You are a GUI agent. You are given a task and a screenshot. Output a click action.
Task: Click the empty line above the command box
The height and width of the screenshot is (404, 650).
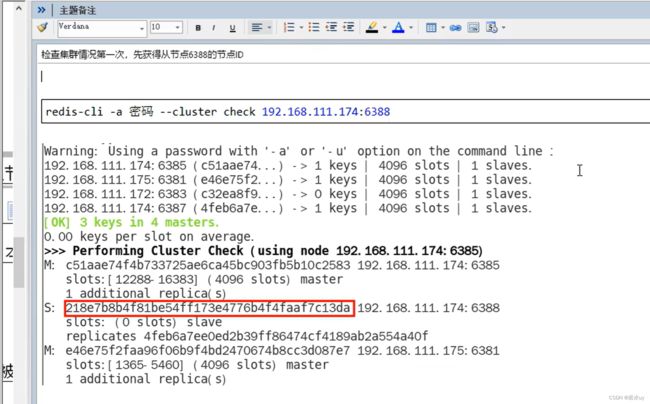click(344, 77)
